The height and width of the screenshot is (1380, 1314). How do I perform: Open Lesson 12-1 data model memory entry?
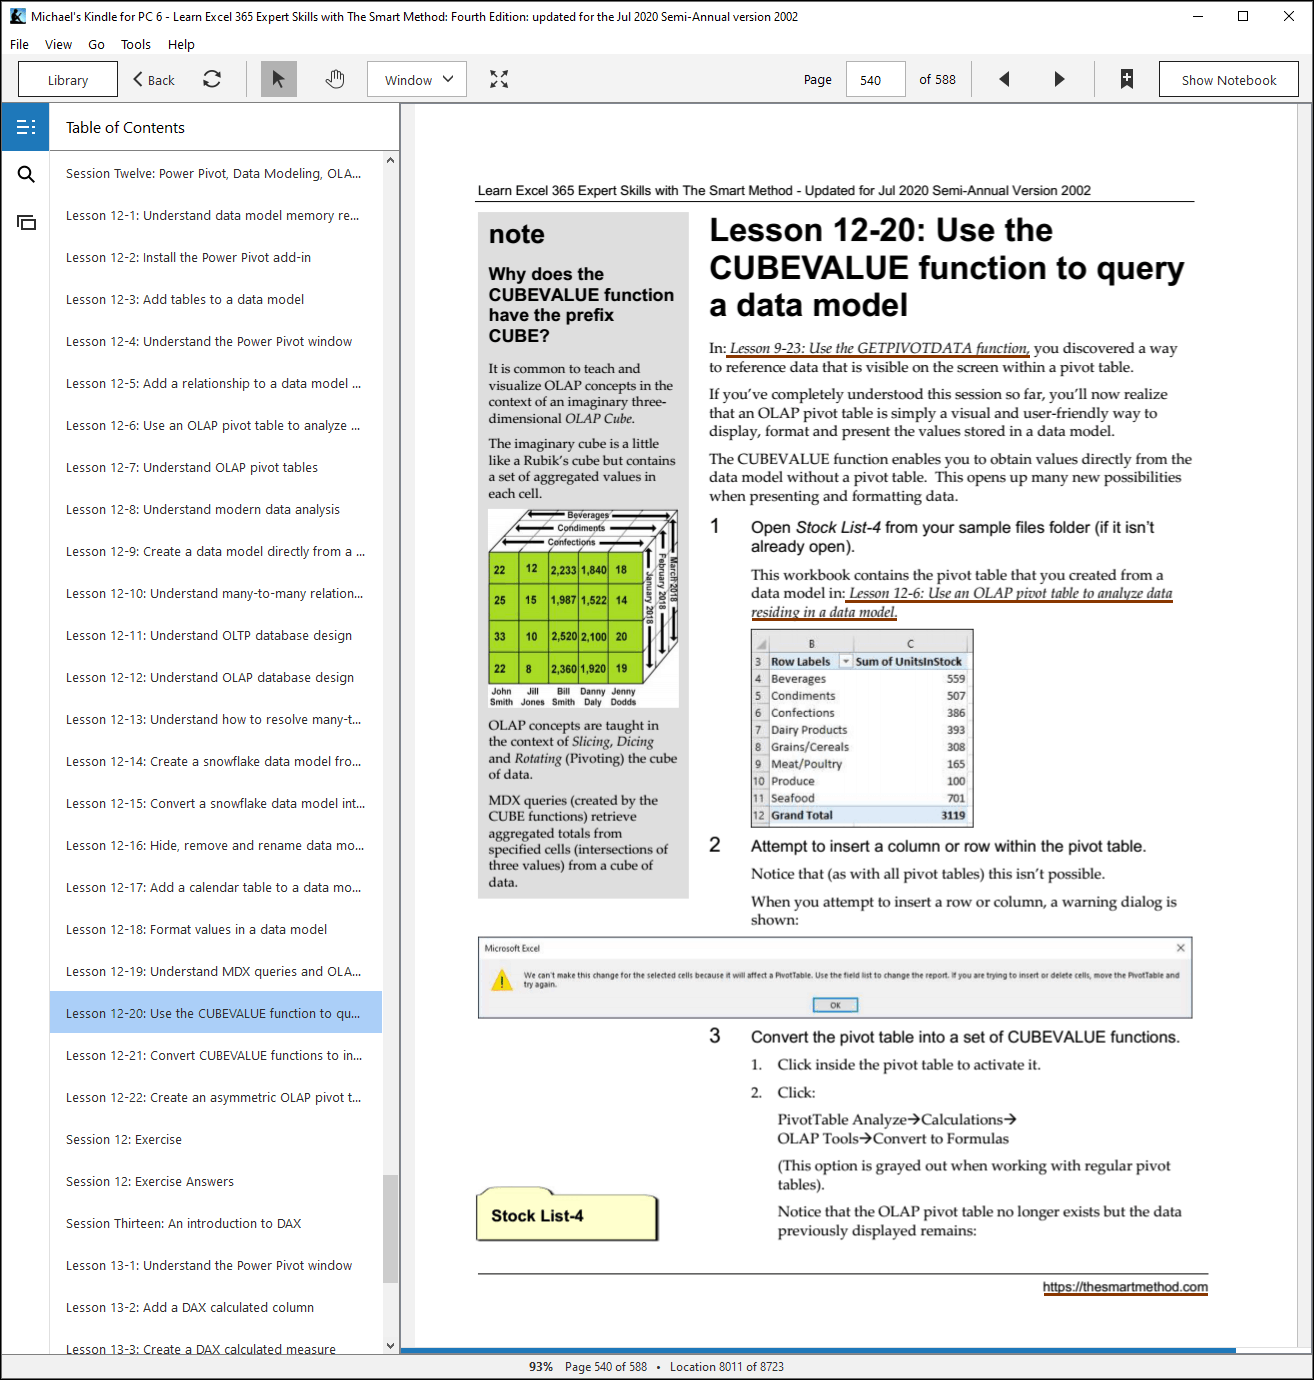pyautogui.click(x=216, y=215)
